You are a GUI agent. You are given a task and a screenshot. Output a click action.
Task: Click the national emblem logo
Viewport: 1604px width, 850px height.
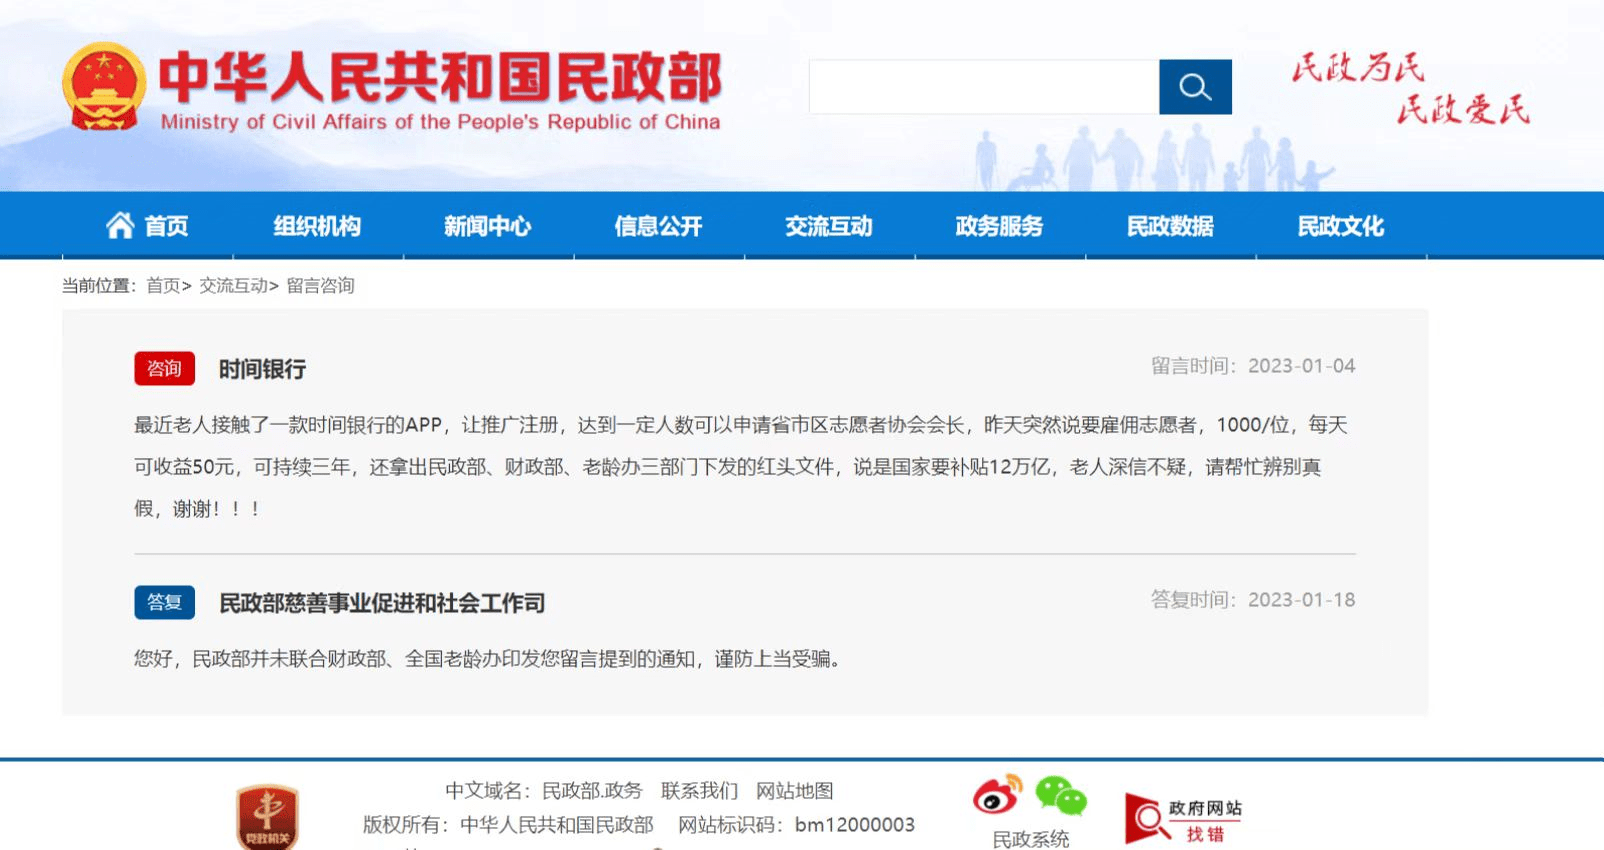[103, 86]
